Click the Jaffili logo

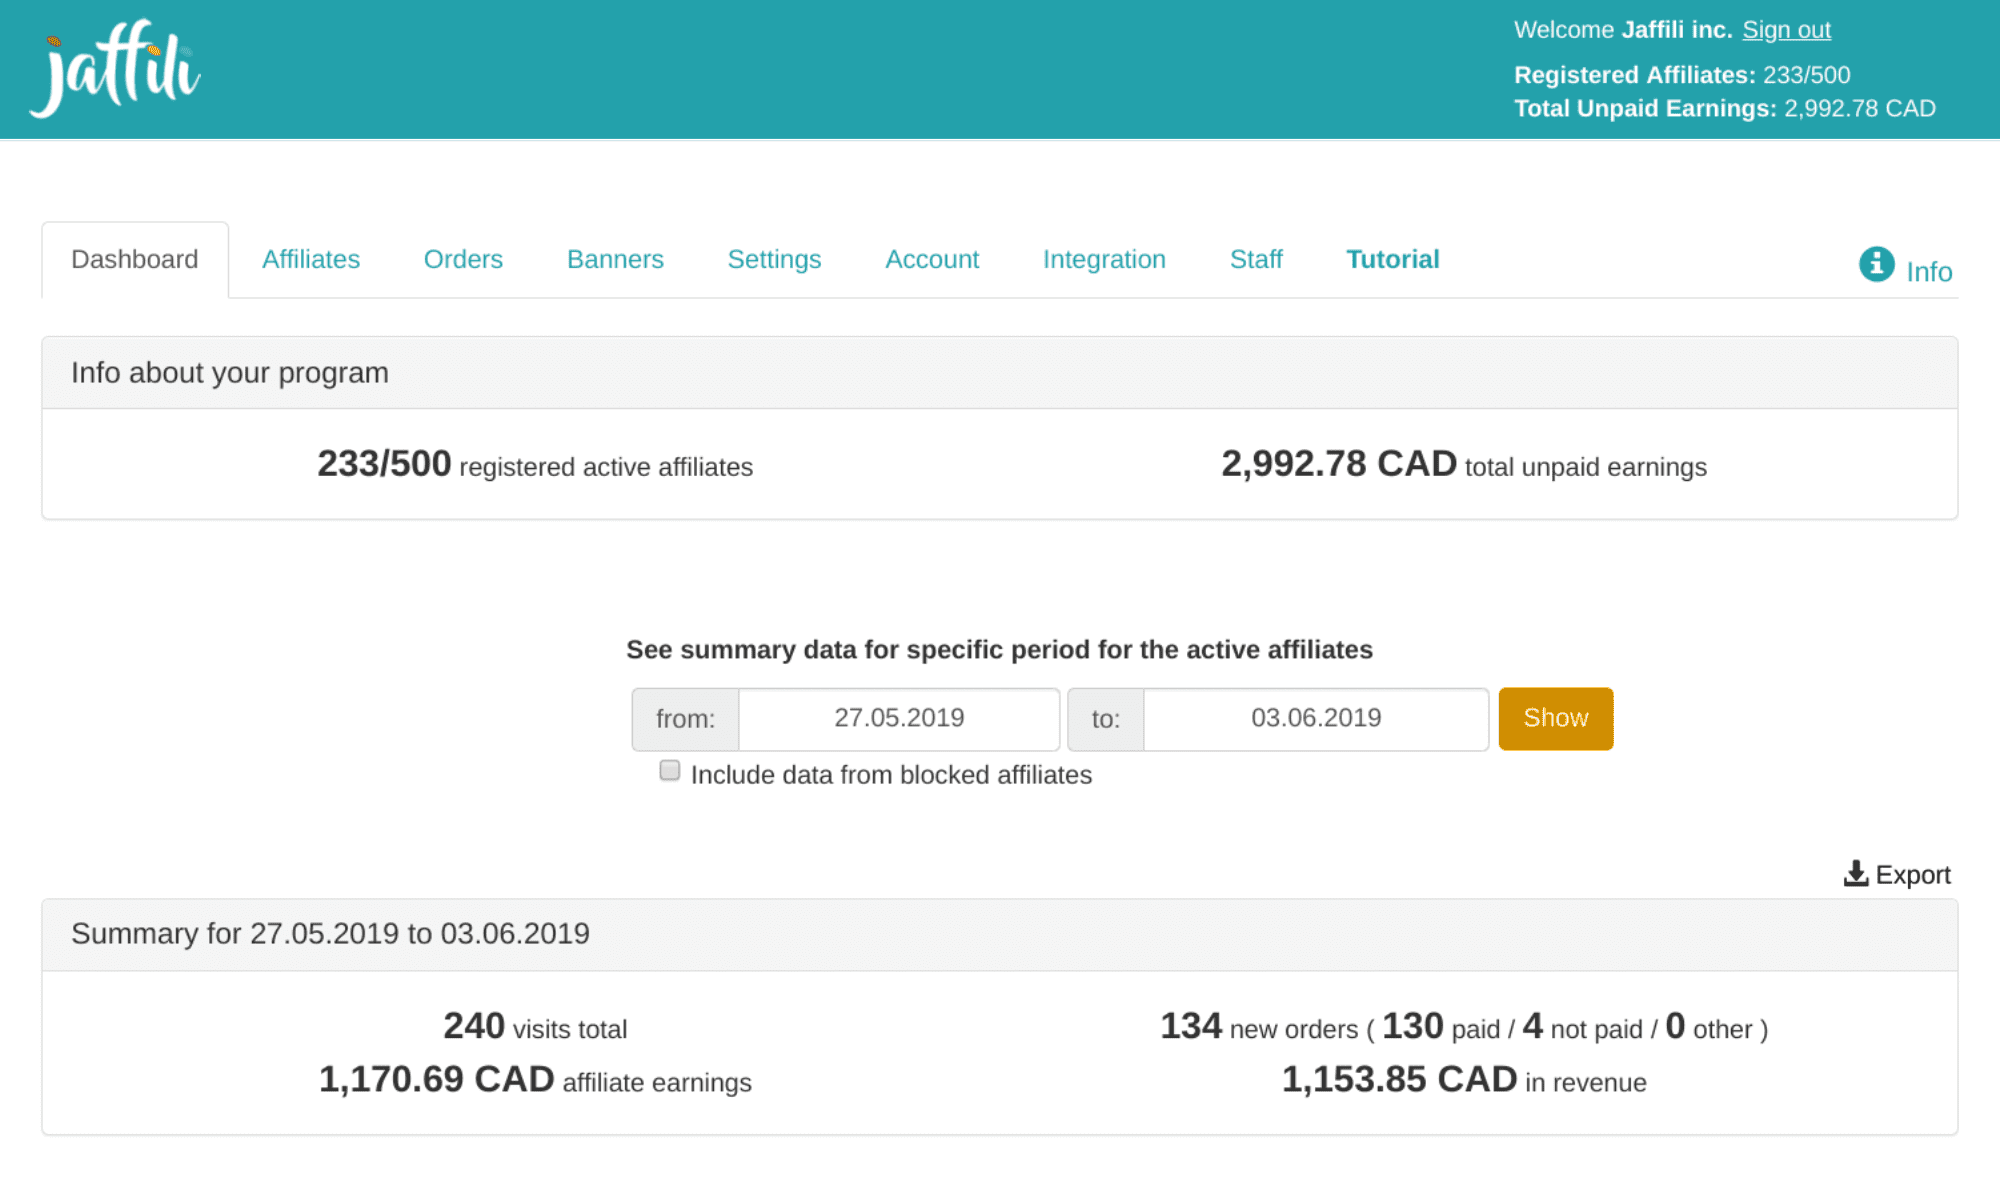point(115,68)
